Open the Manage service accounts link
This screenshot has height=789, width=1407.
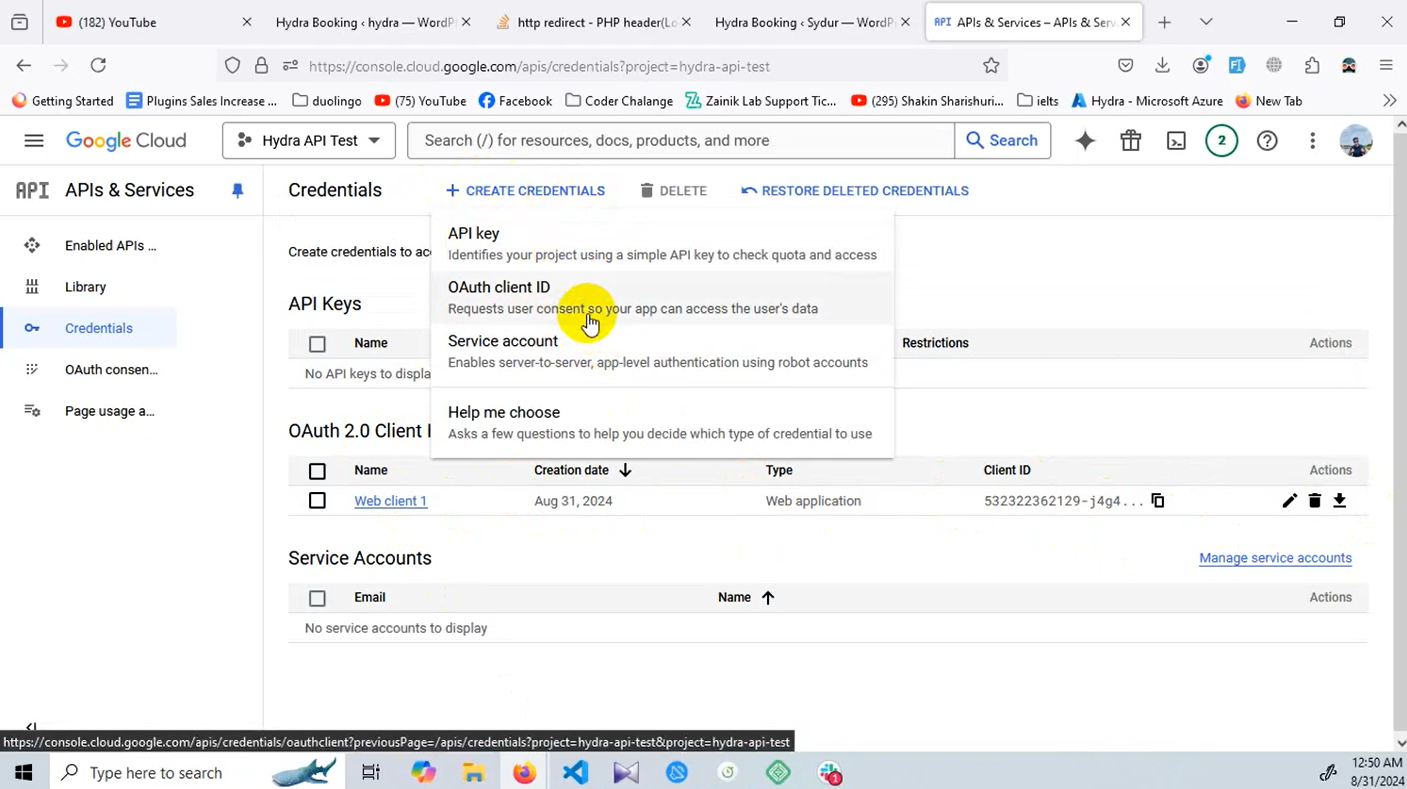(x=1275, y=558)
